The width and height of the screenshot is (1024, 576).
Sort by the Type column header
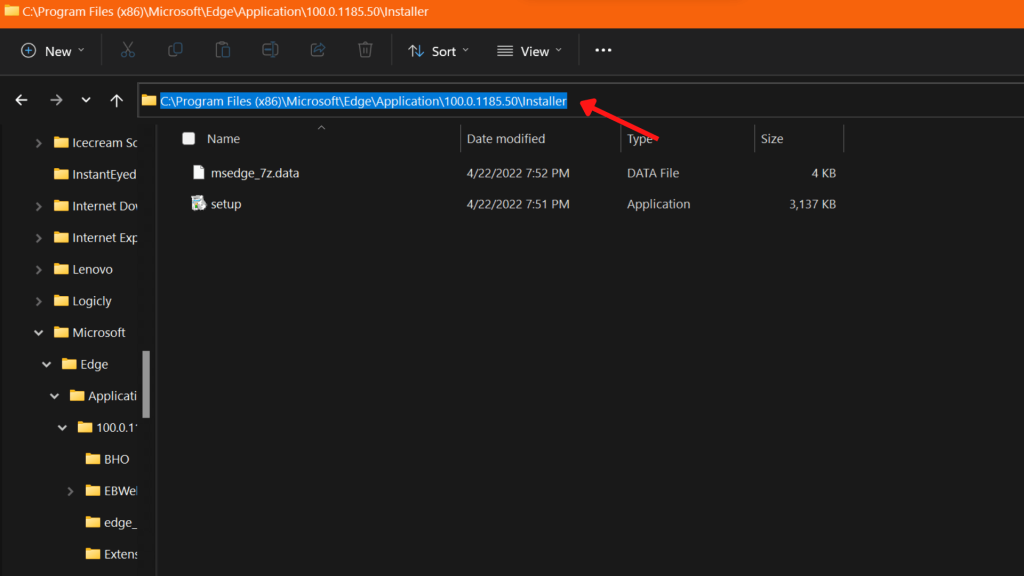pyautogui.click(x=639, y=138)
